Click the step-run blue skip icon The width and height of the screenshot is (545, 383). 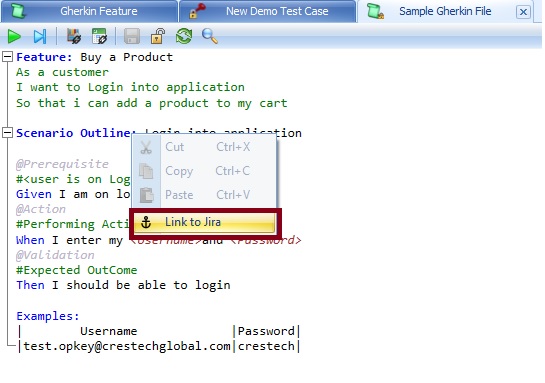40,36
